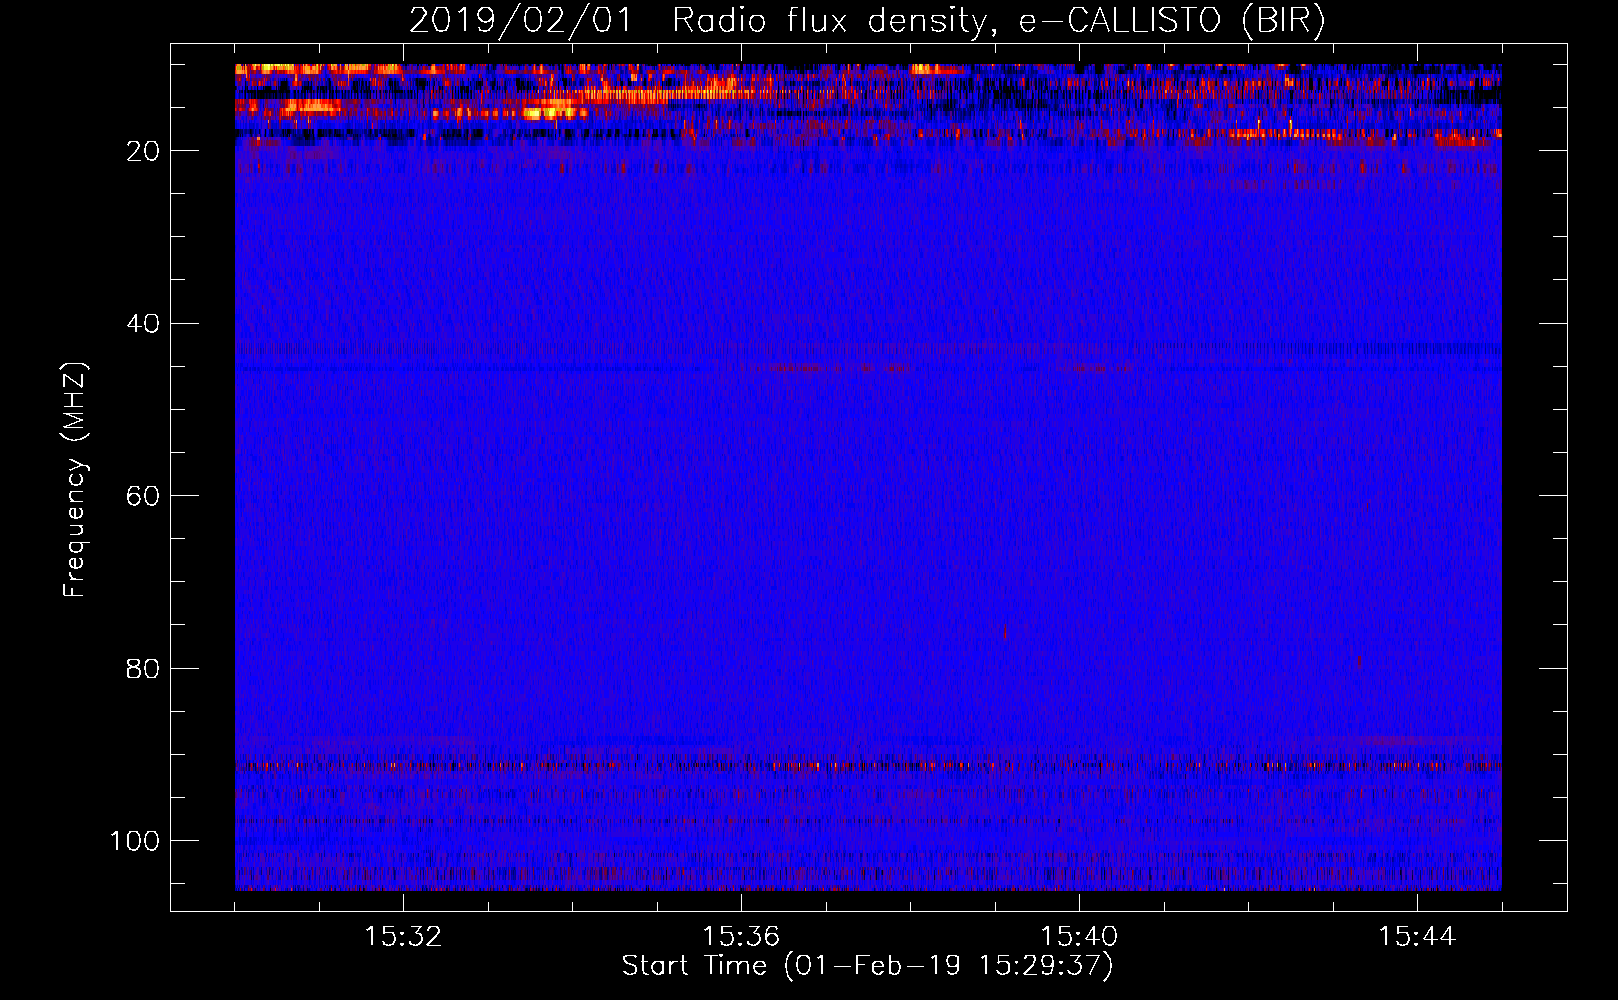Click the red interference band near 91 MHz
The height and width of the screenshot is (1000, 1618).
[x=868, y=766]
